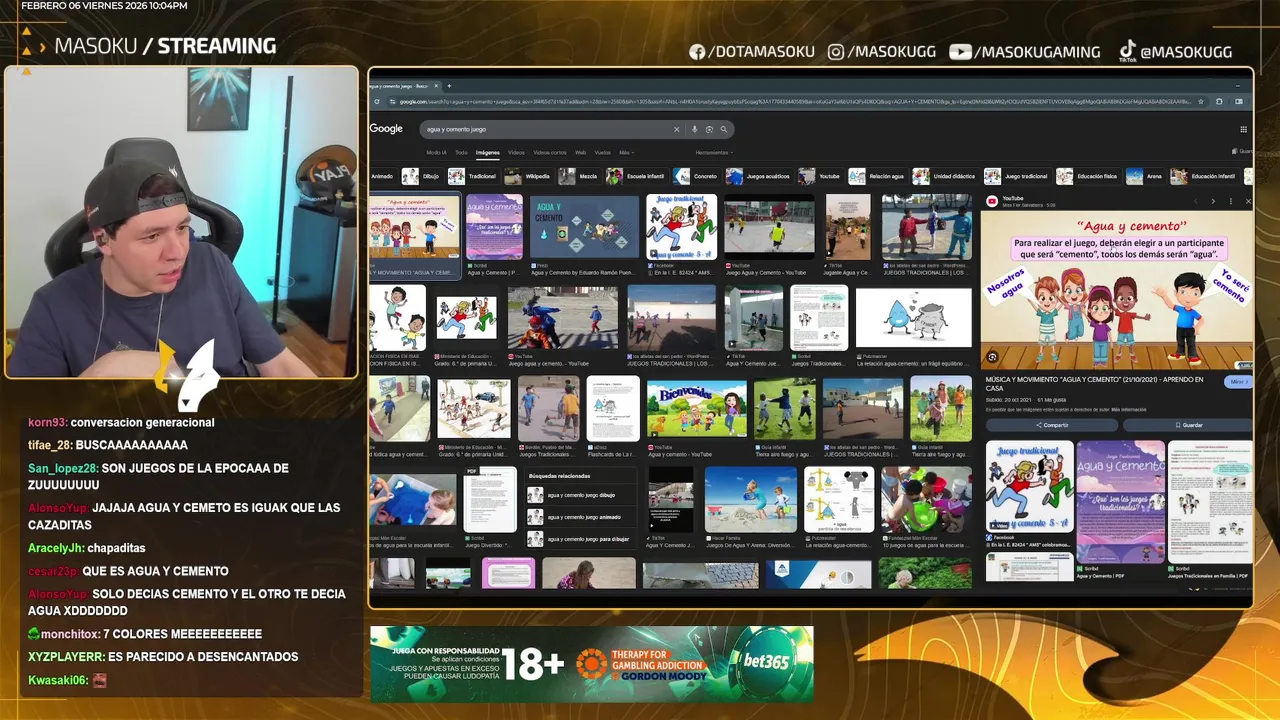Close the 'agua y cemento juego' tab
Image resolution: width=1280 pixels, height=720 pixels.
[436, 86]
